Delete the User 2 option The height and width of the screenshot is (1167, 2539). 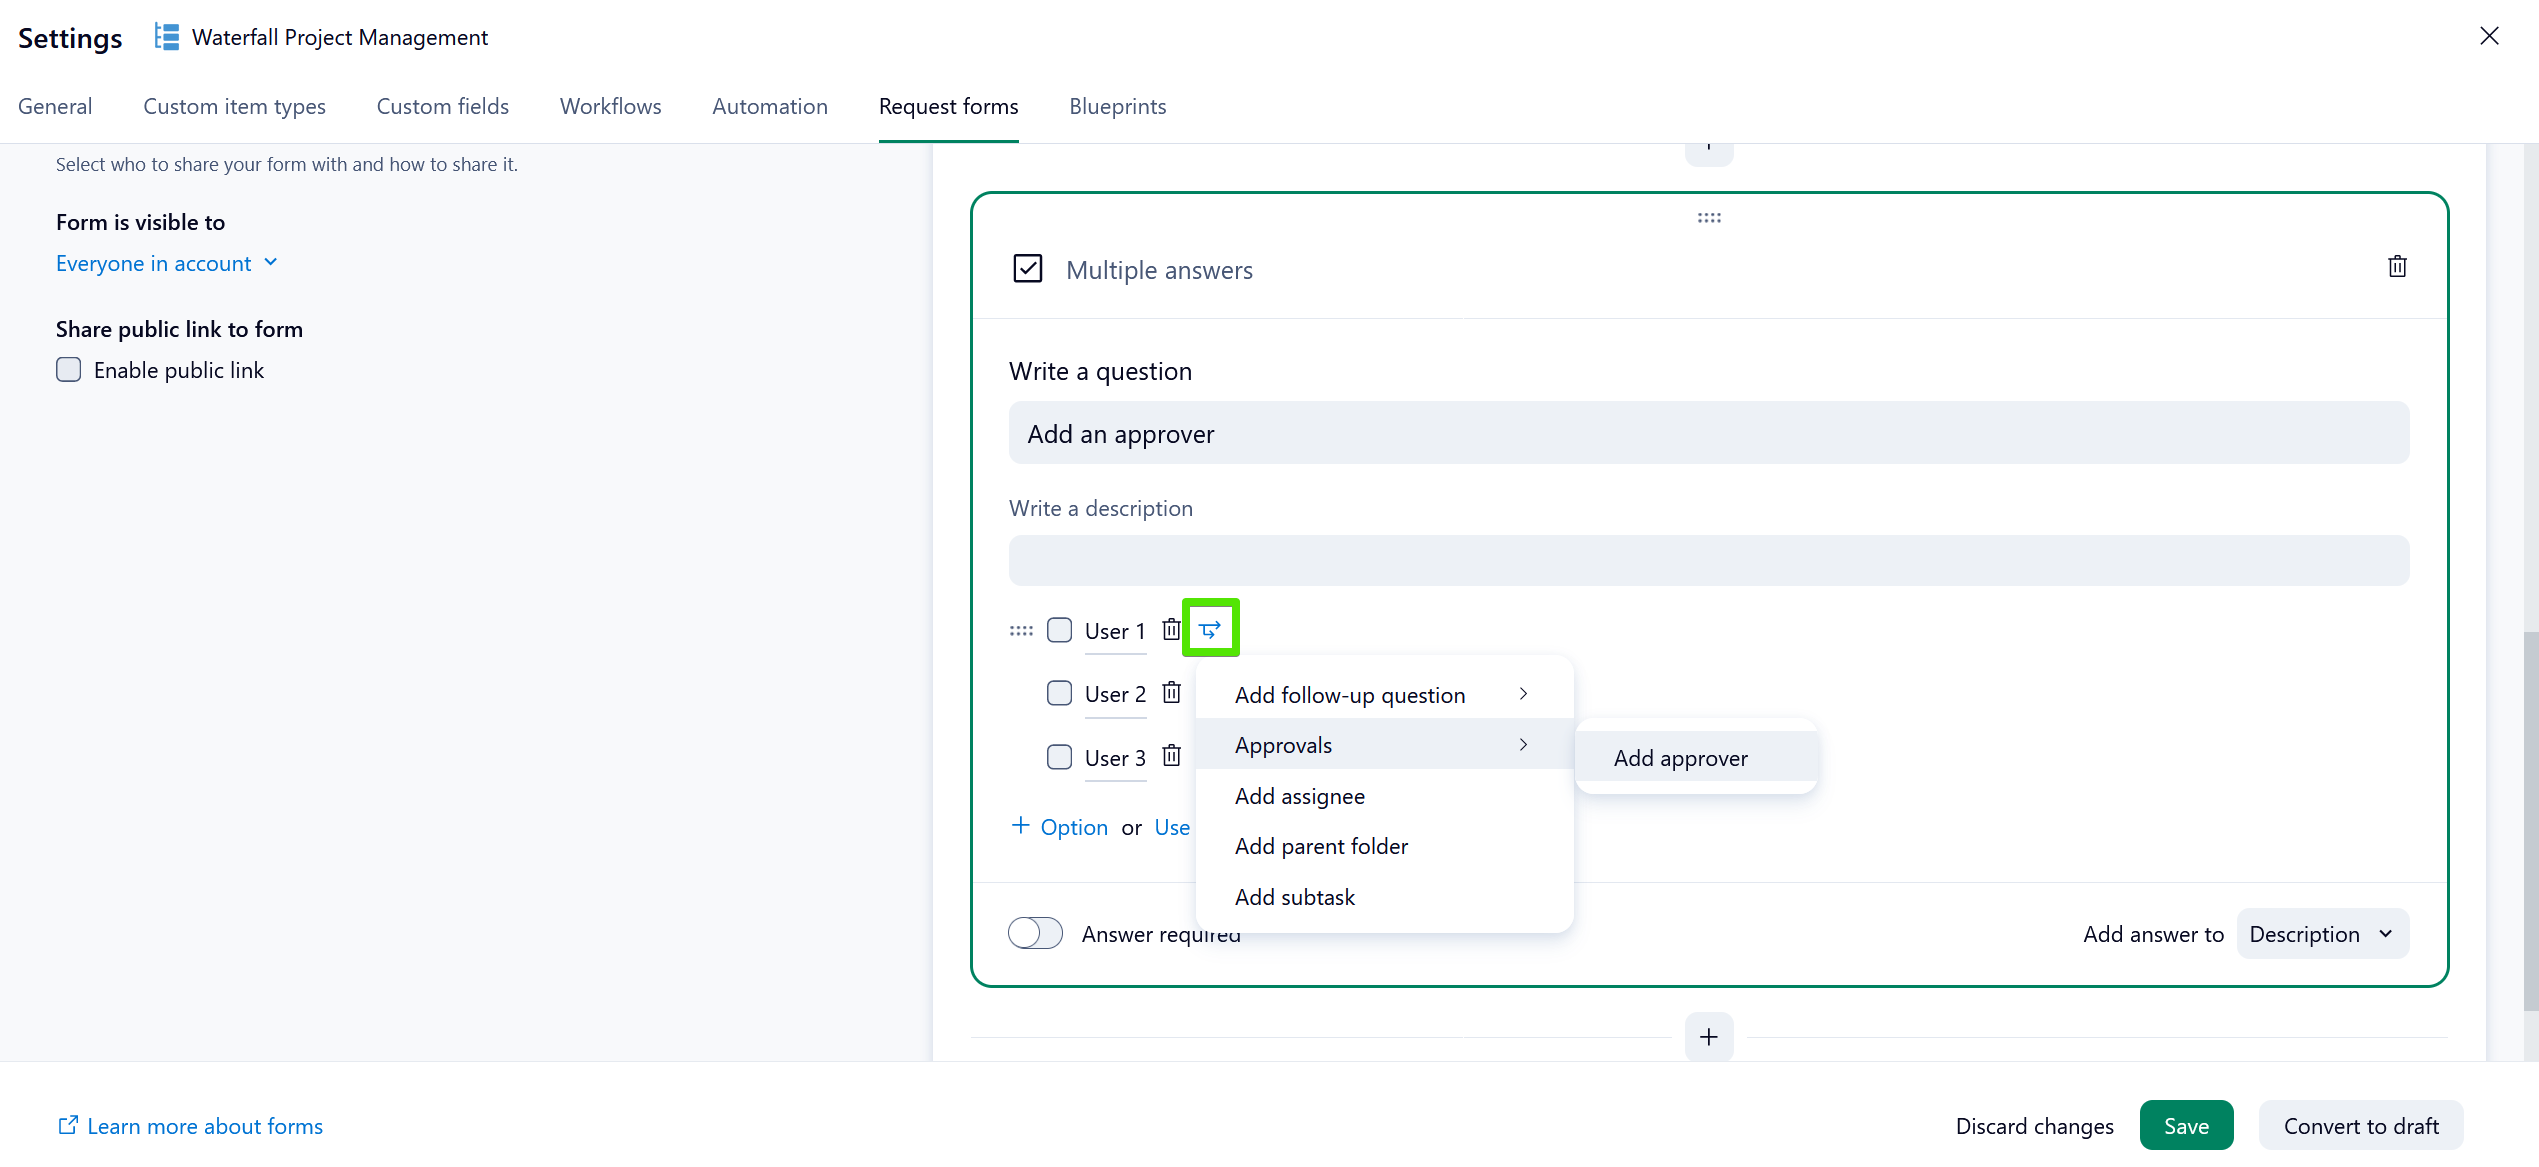(1171, 693)
